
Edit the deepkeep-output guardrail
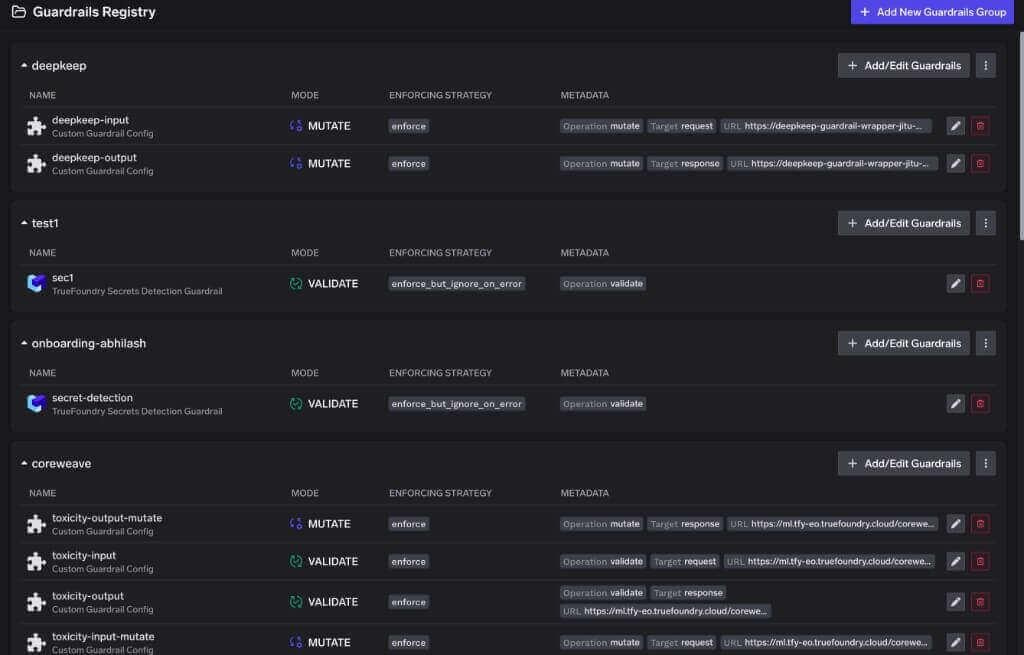[x=955, y=163]
